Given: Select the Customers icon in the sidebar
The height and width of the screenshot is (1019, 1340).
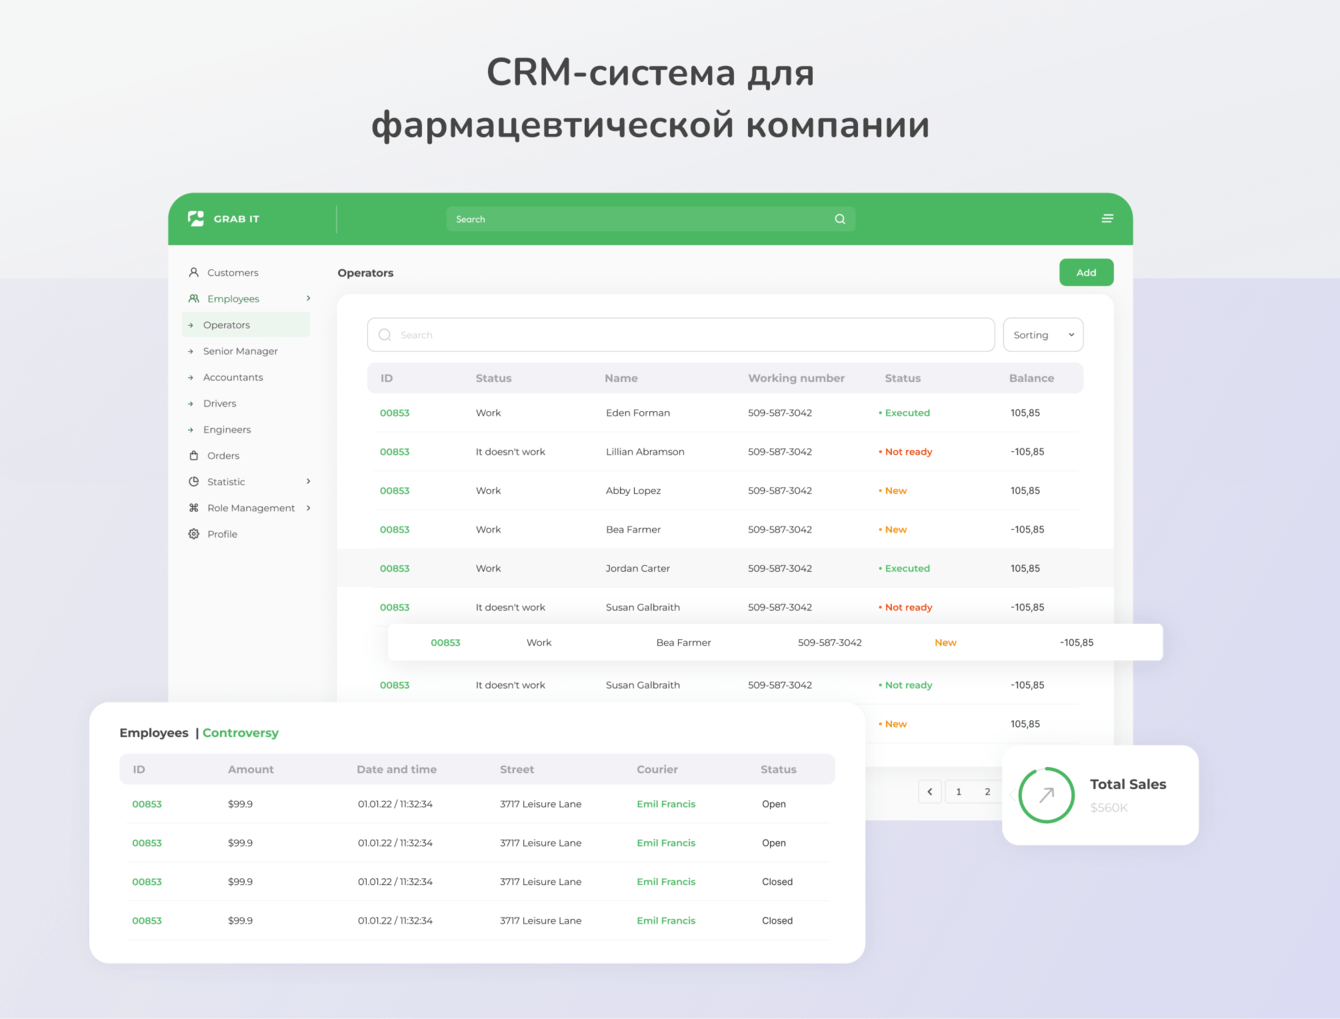Looking at the screenshot, I should 193,272.
